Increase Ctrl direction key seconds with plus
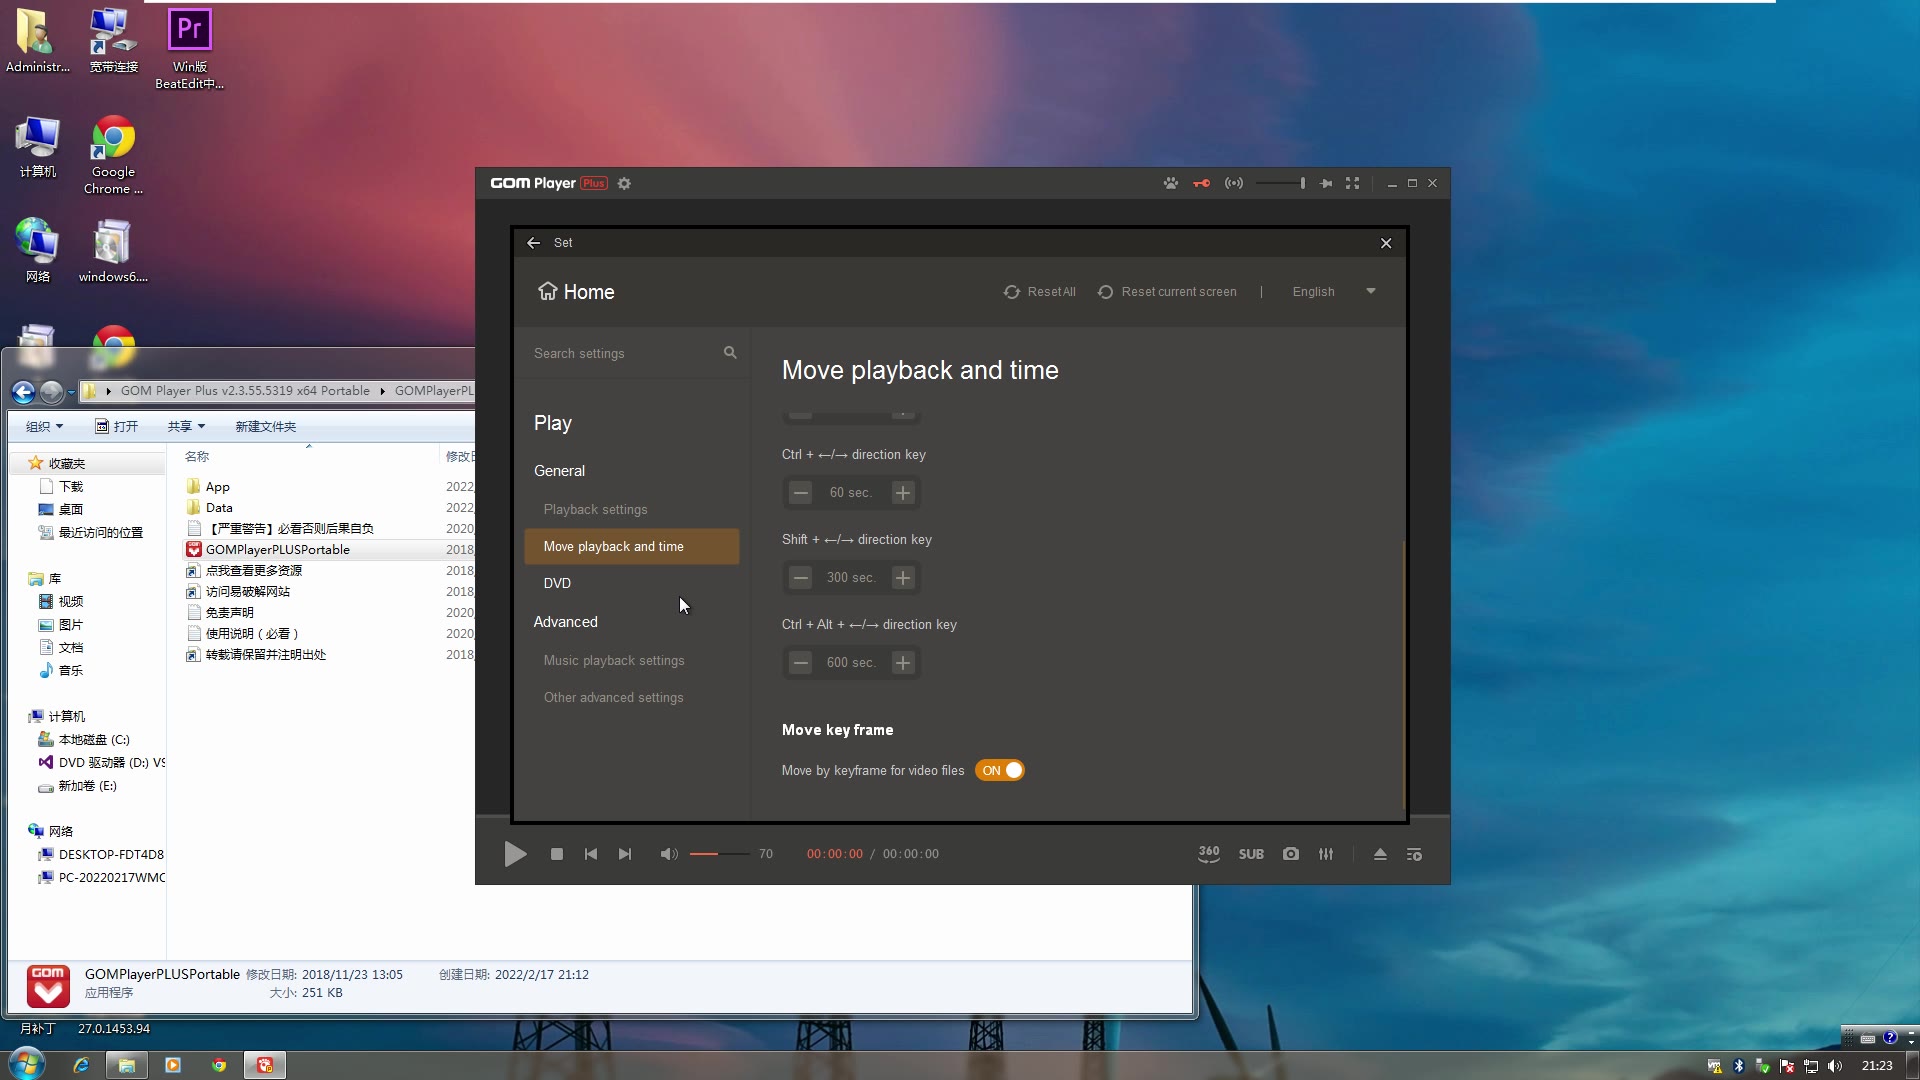This screenshot has width=1920, height=1080. (902, 492)
